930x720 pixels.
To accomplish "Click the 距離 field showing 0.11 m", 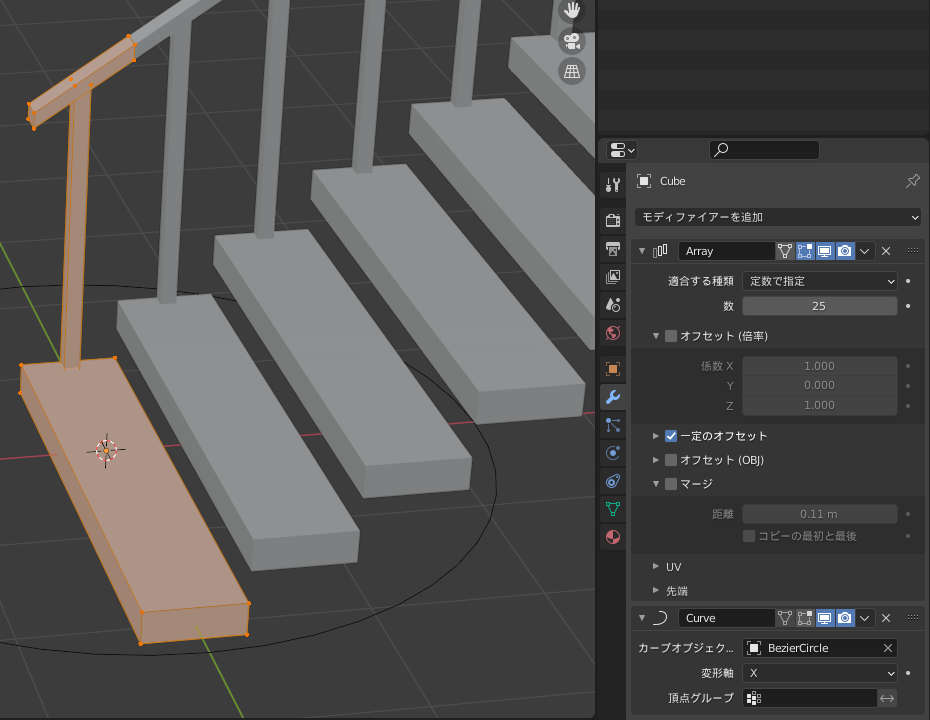I will click(x=820, y=514).
